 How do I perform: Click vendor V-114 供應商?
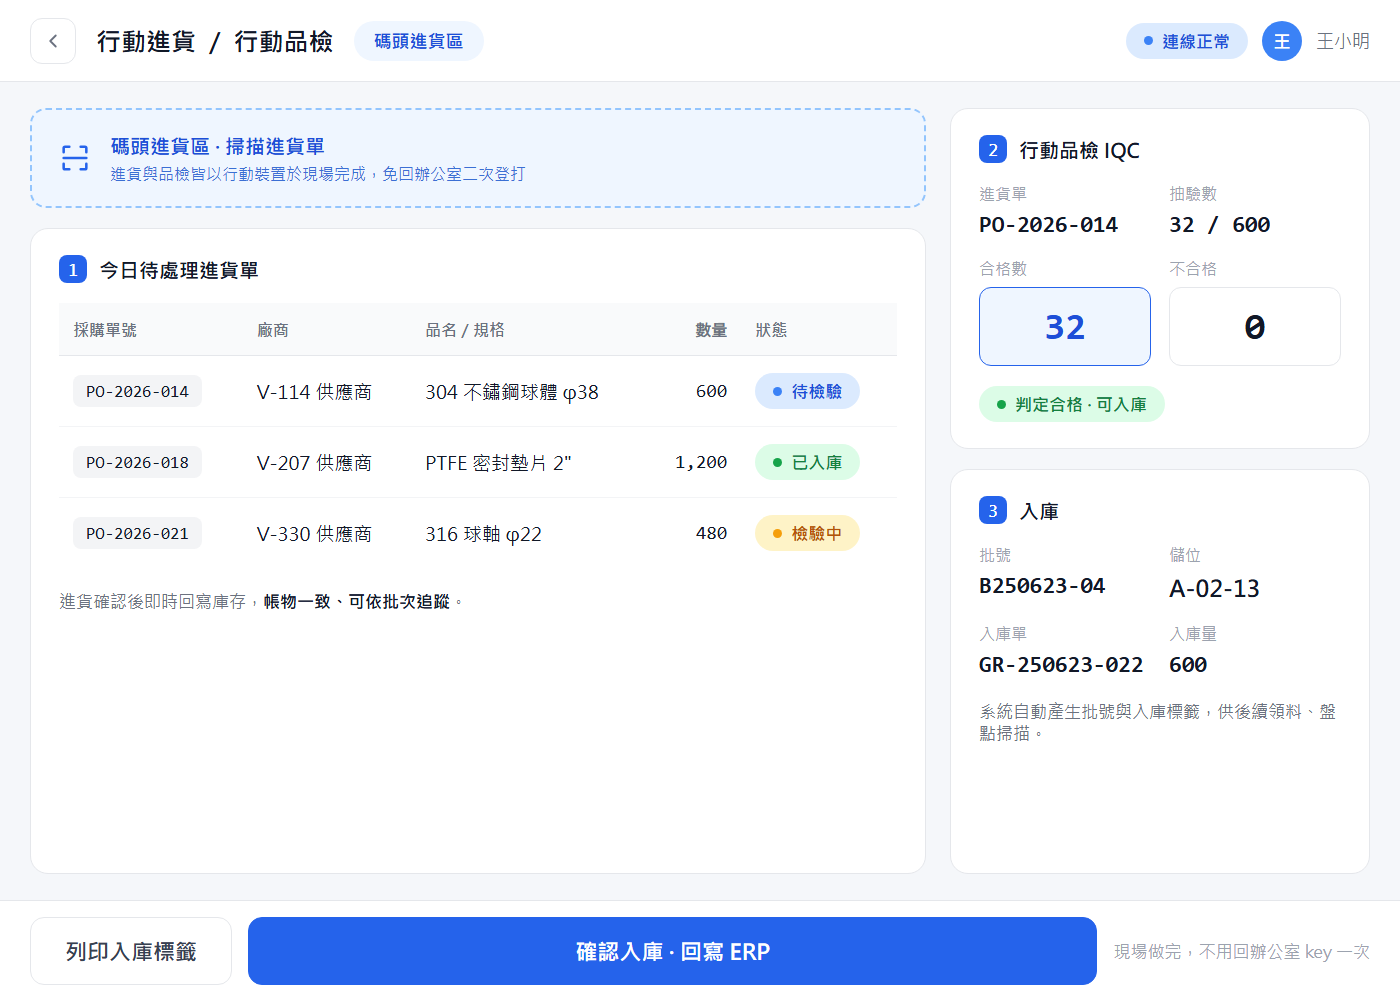point(314,392)
